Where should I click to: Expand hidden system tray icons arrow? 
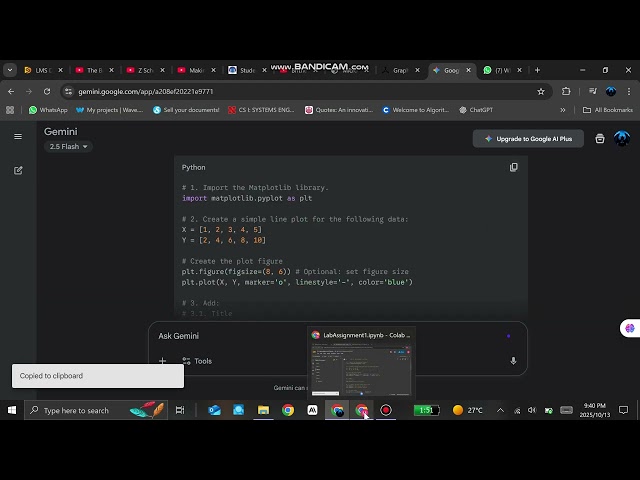coord(500,410)
